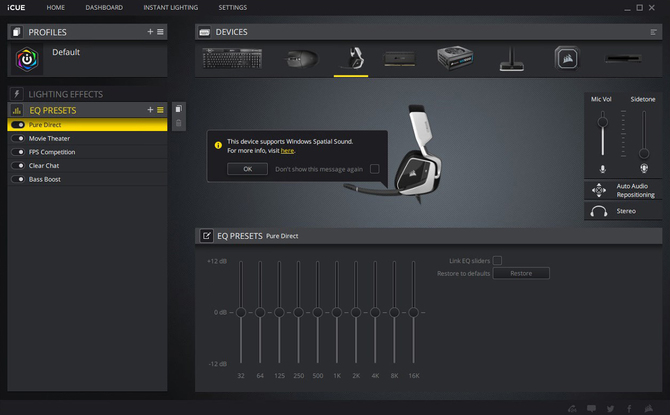
Task: Click the iCUE logo in title bar
Action: click(16, 8)
